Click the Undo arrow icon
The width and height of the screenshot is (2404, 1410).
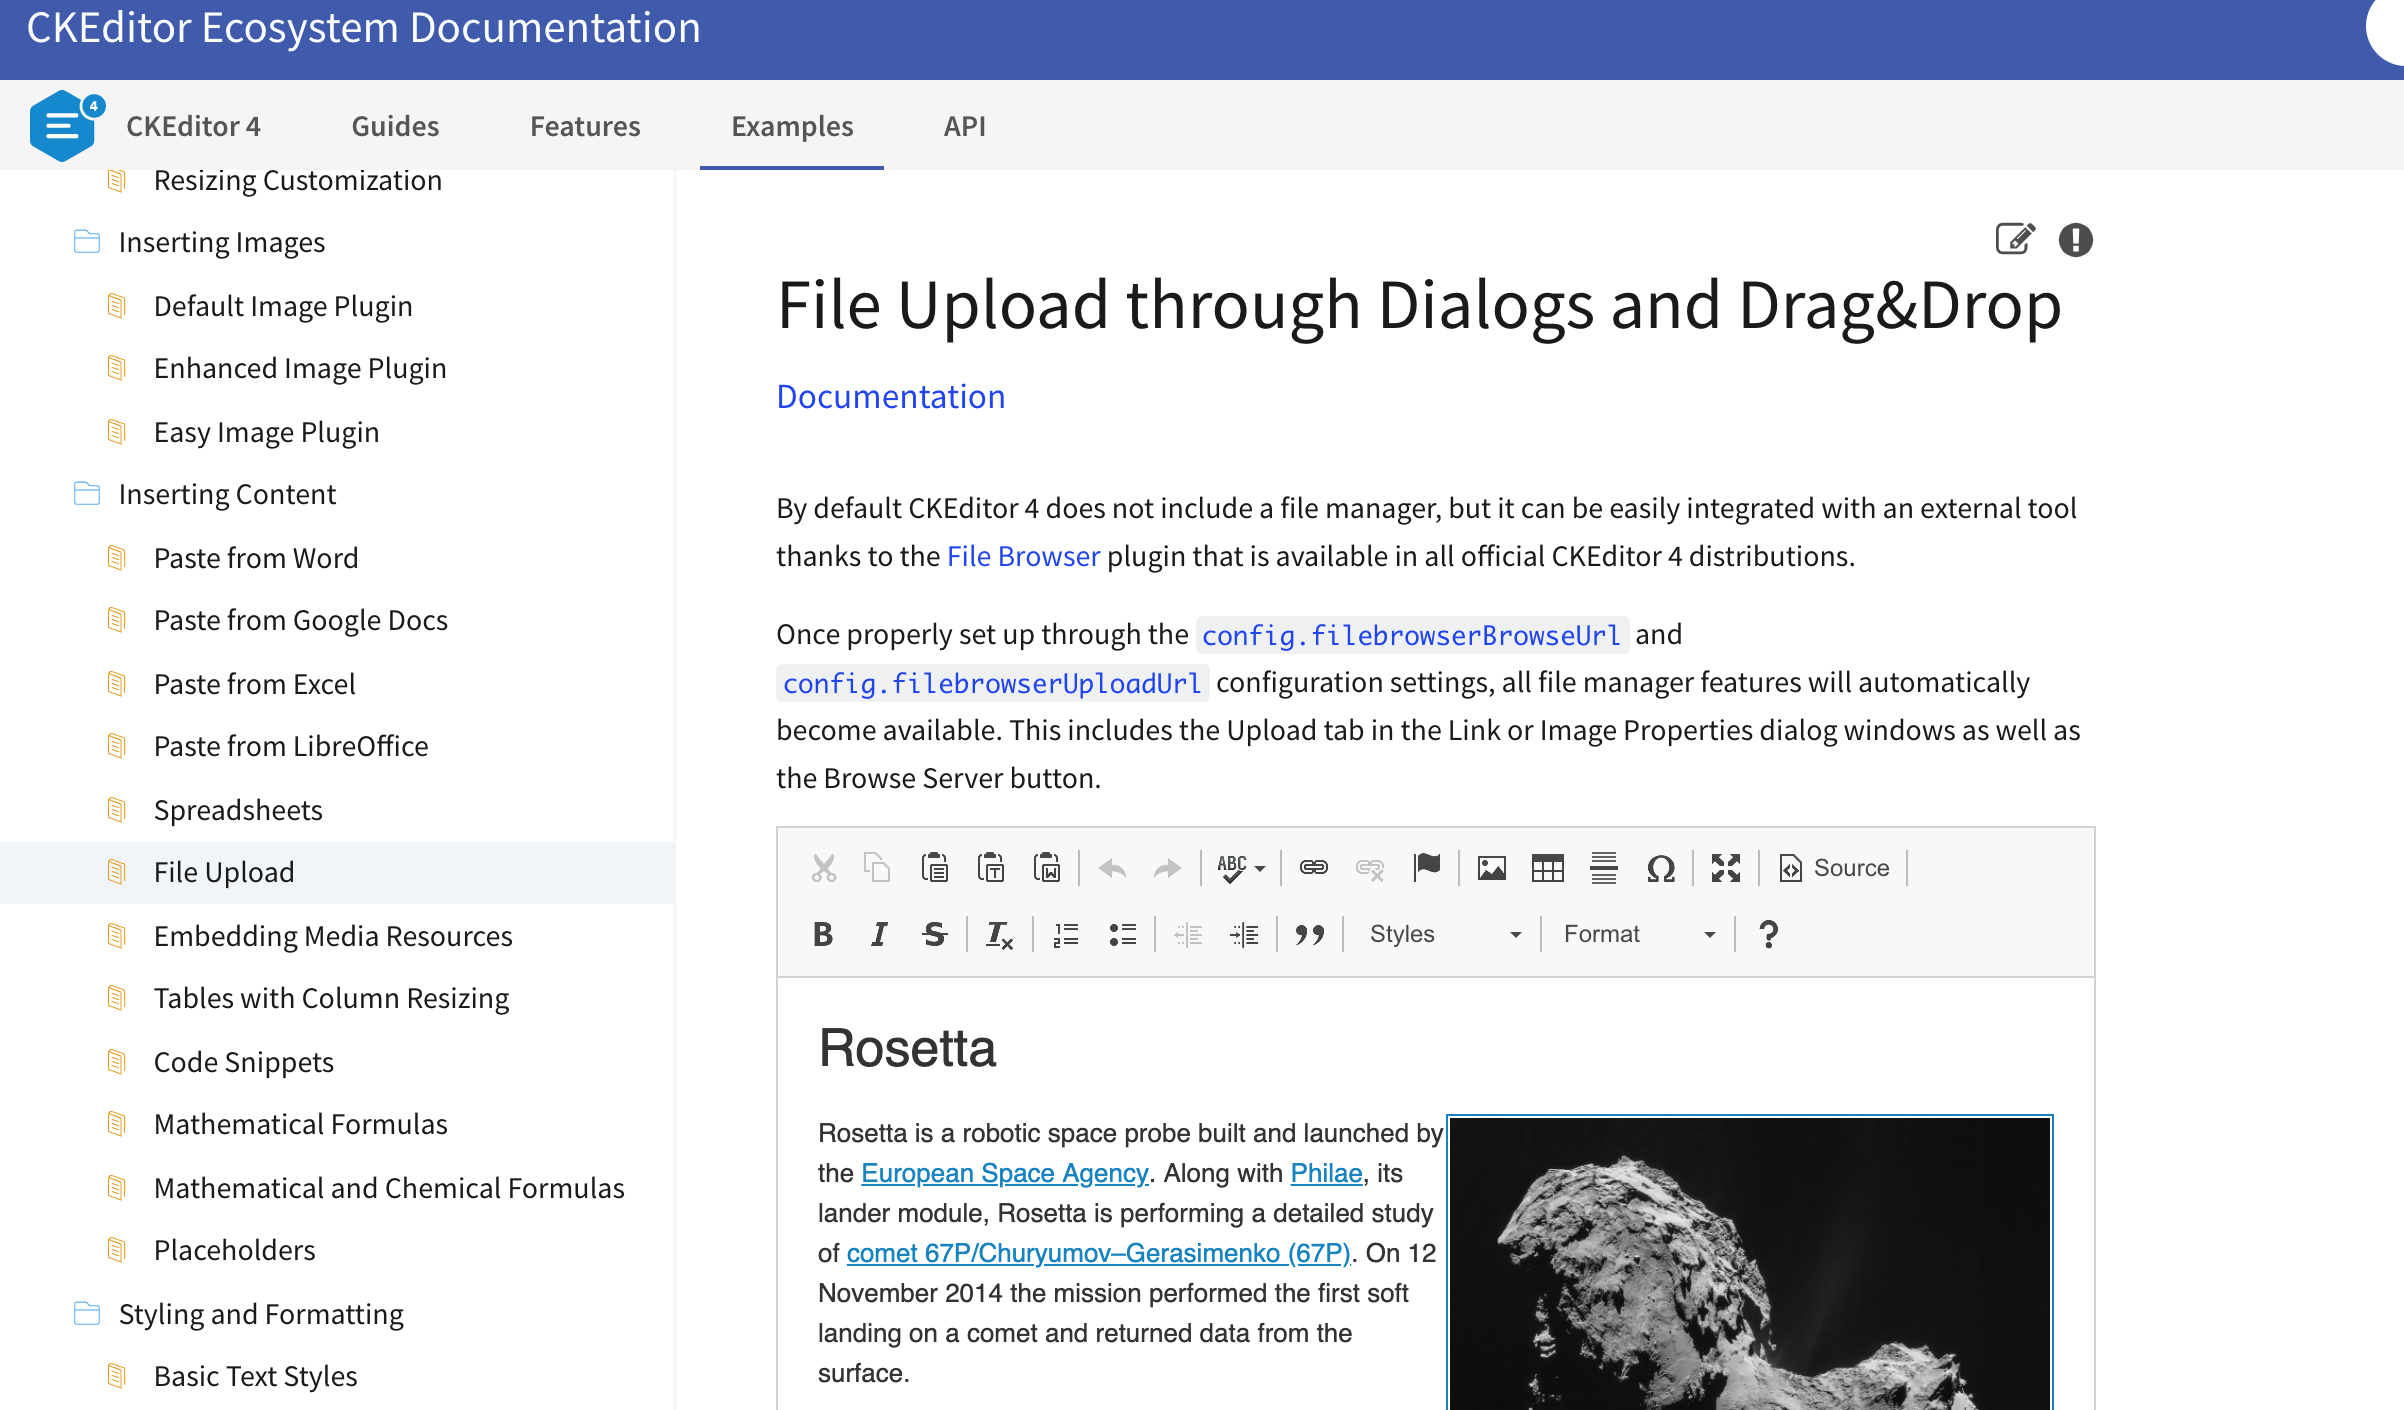pos(1112,868)
